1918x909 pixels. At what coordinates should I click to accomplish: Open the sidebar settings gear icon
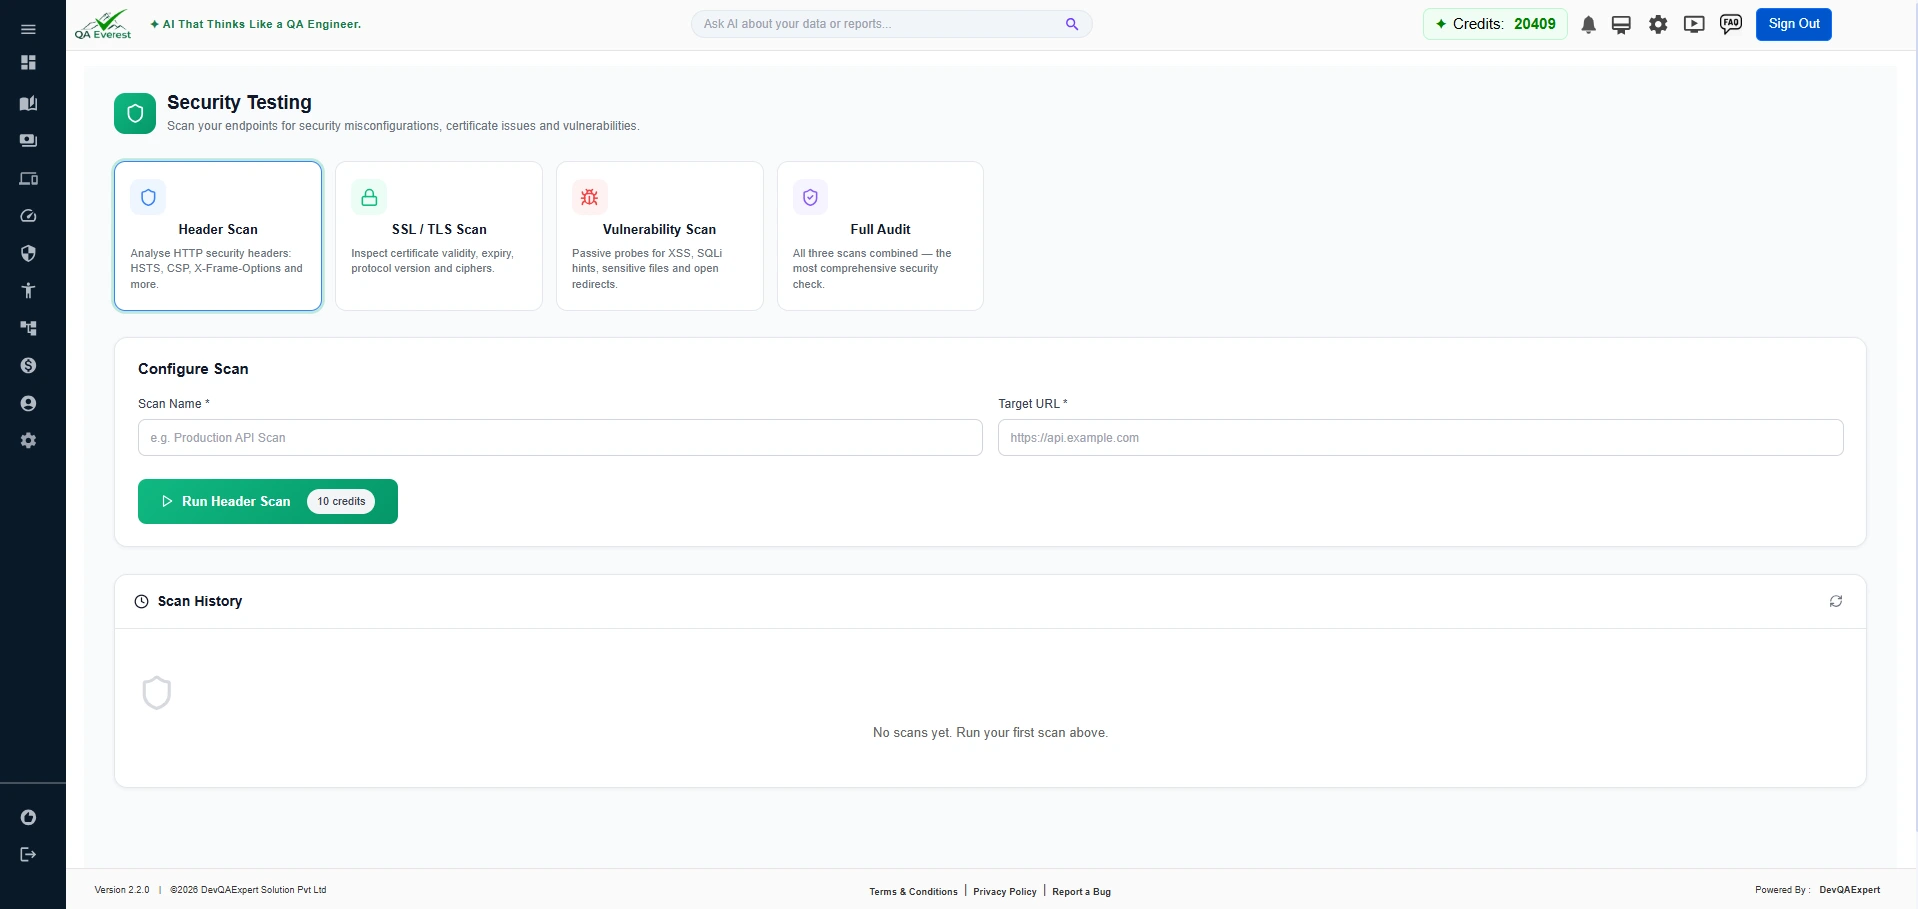tap(28, 441)
